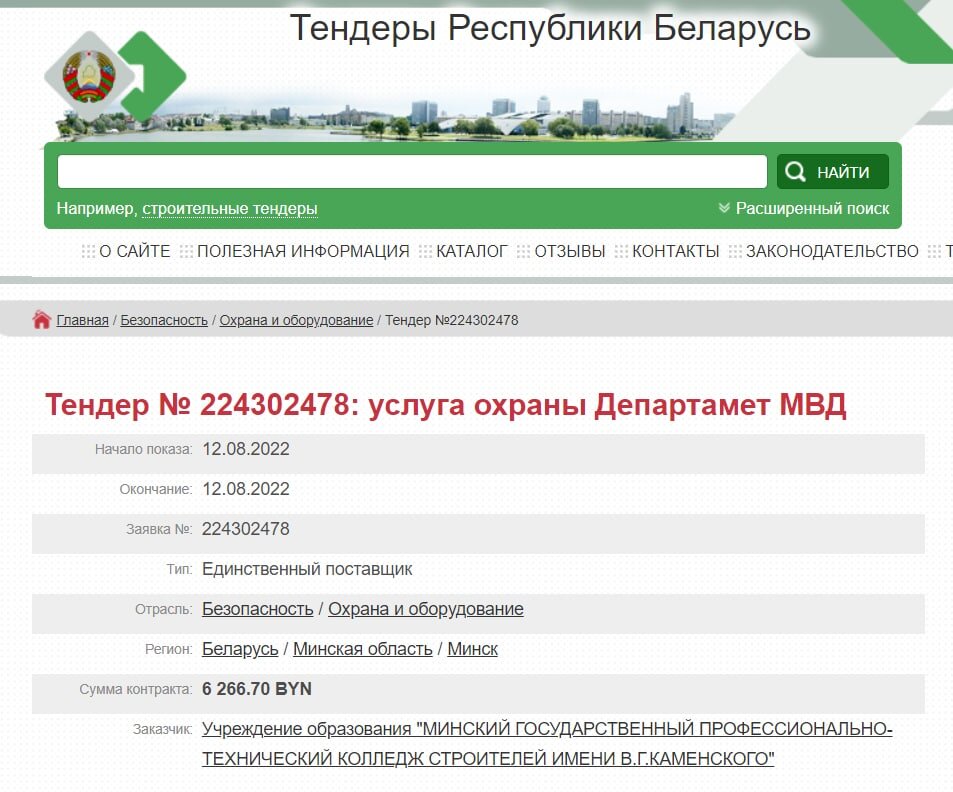This screenshot has width=953, height=792.
Task: Open the Минск region link
Action: (472, 649)
